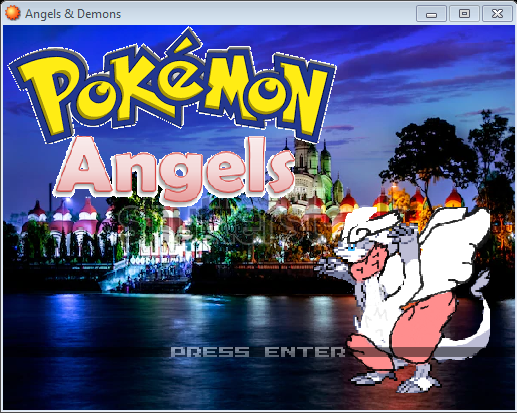
Task: Click the pink Angels subtitle text
Action: 173,170
